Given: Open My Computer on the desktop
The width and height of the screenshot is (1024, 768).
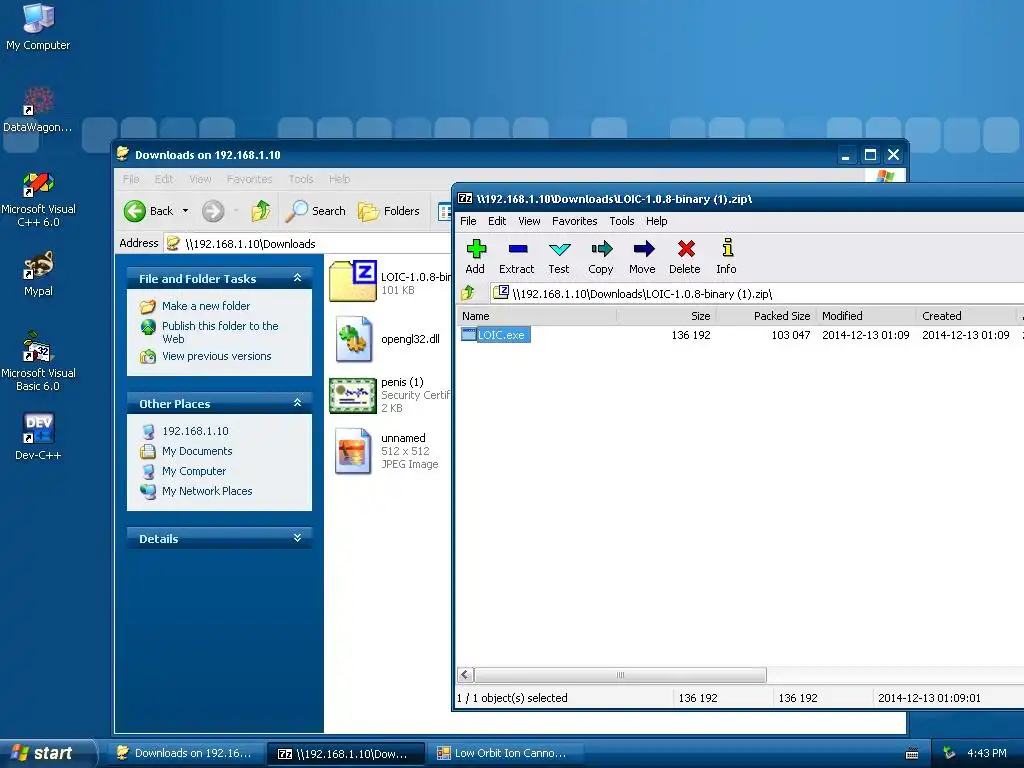Looking at the screenshot, I should [38, 27].
